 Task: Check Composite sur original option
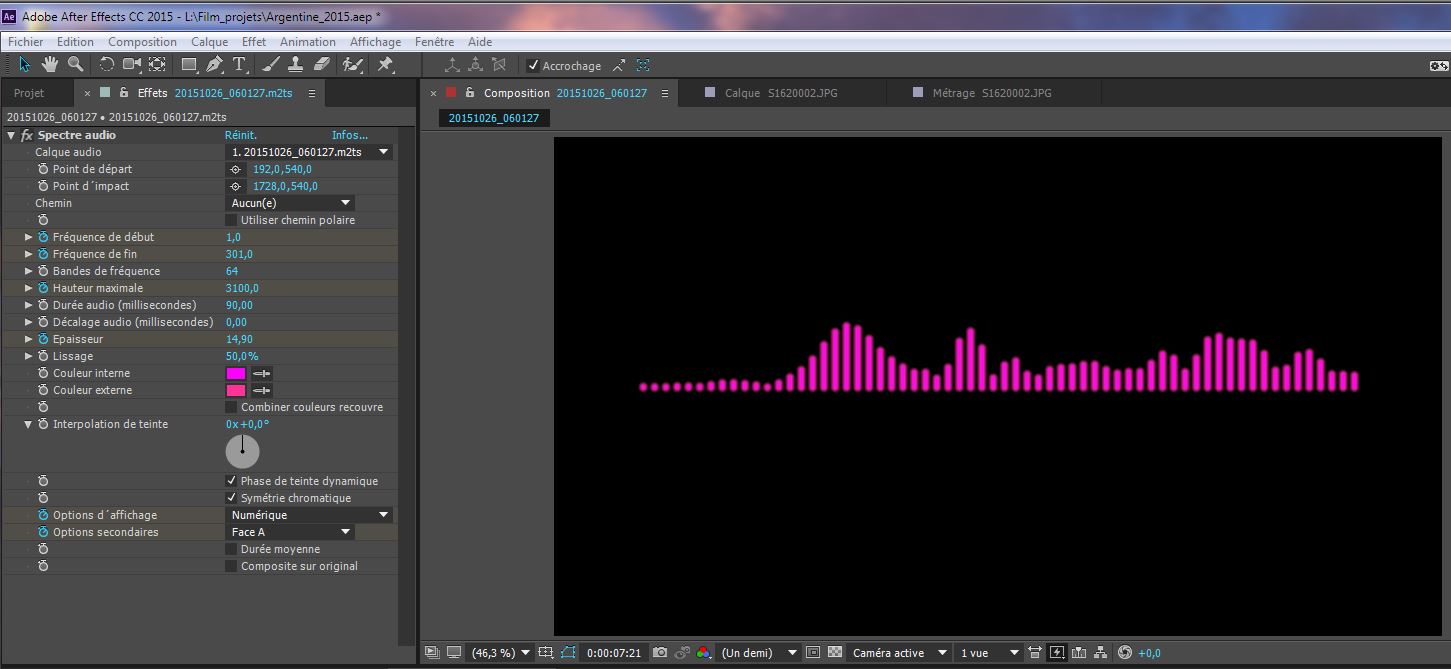pos(232,566)
